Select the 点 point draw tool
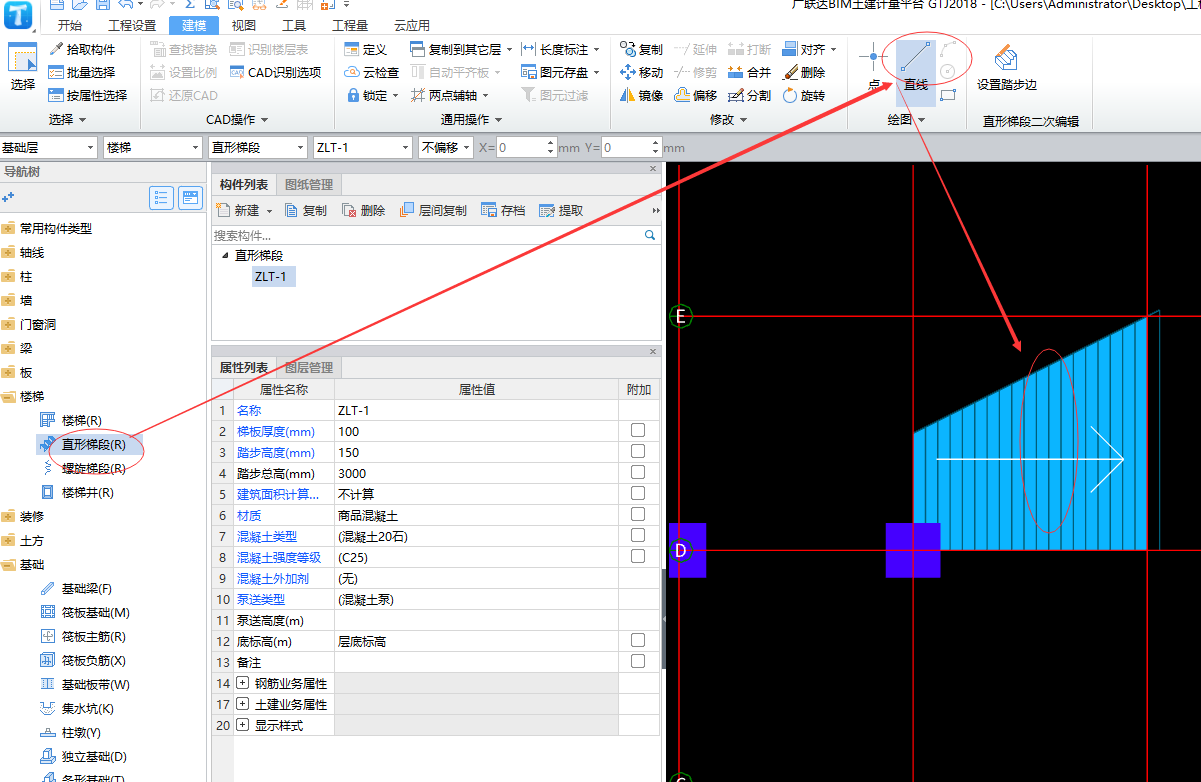Image resolution: width=1201 pixels, height=782 pixels. click(874, 66)
